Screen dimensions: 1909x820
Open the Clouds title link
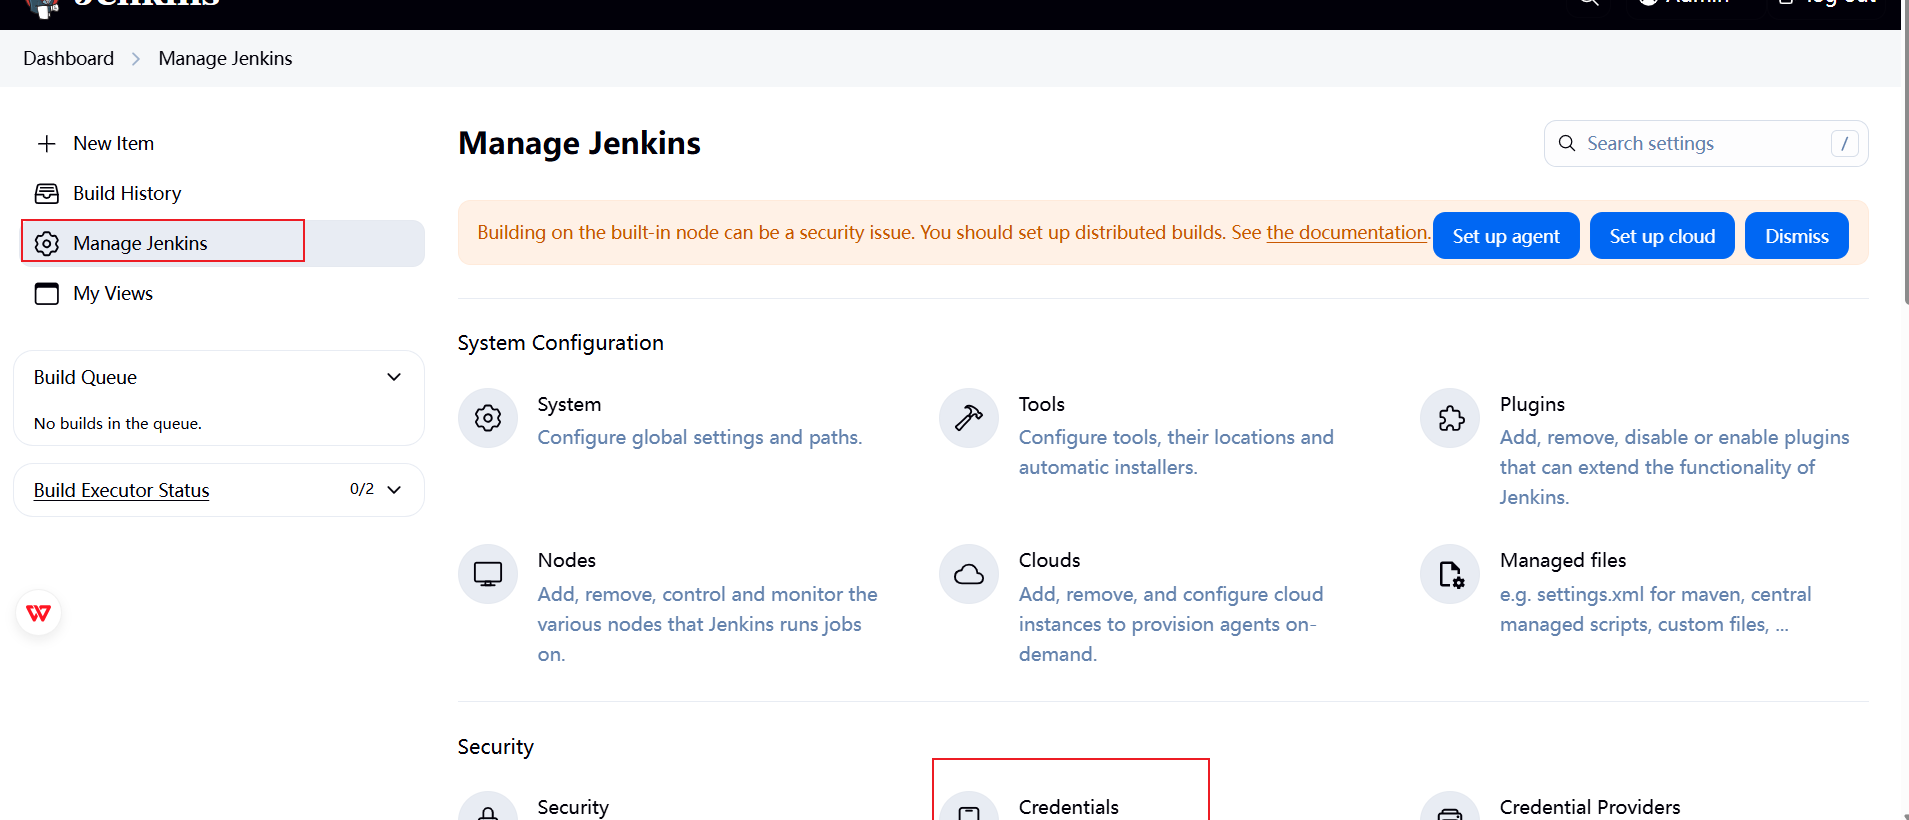(x=1050, y=560)
